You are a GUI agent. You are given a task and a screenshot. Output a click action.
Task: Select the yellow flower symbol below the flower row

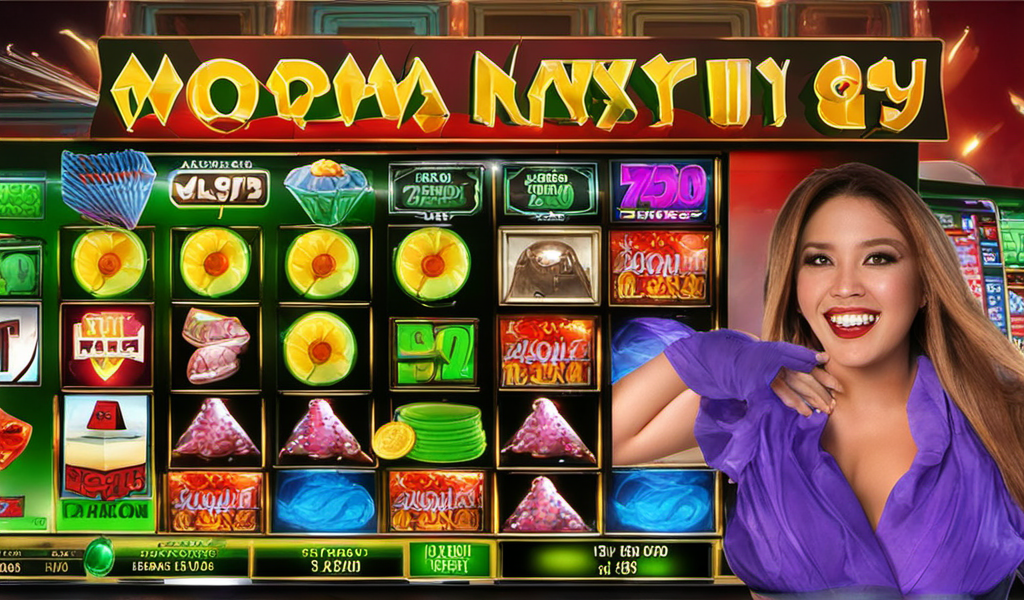320,348
